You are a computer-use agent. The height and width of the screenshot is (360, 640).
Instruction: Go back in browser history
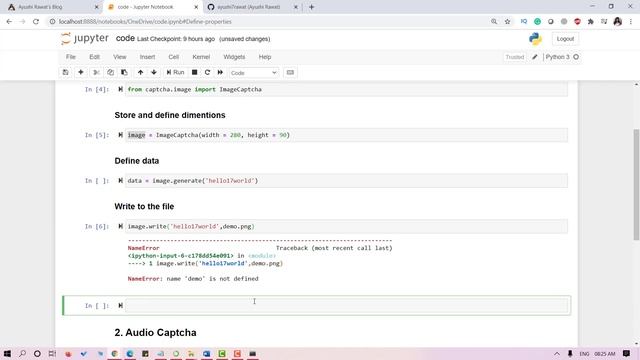[x=9, y=22]
